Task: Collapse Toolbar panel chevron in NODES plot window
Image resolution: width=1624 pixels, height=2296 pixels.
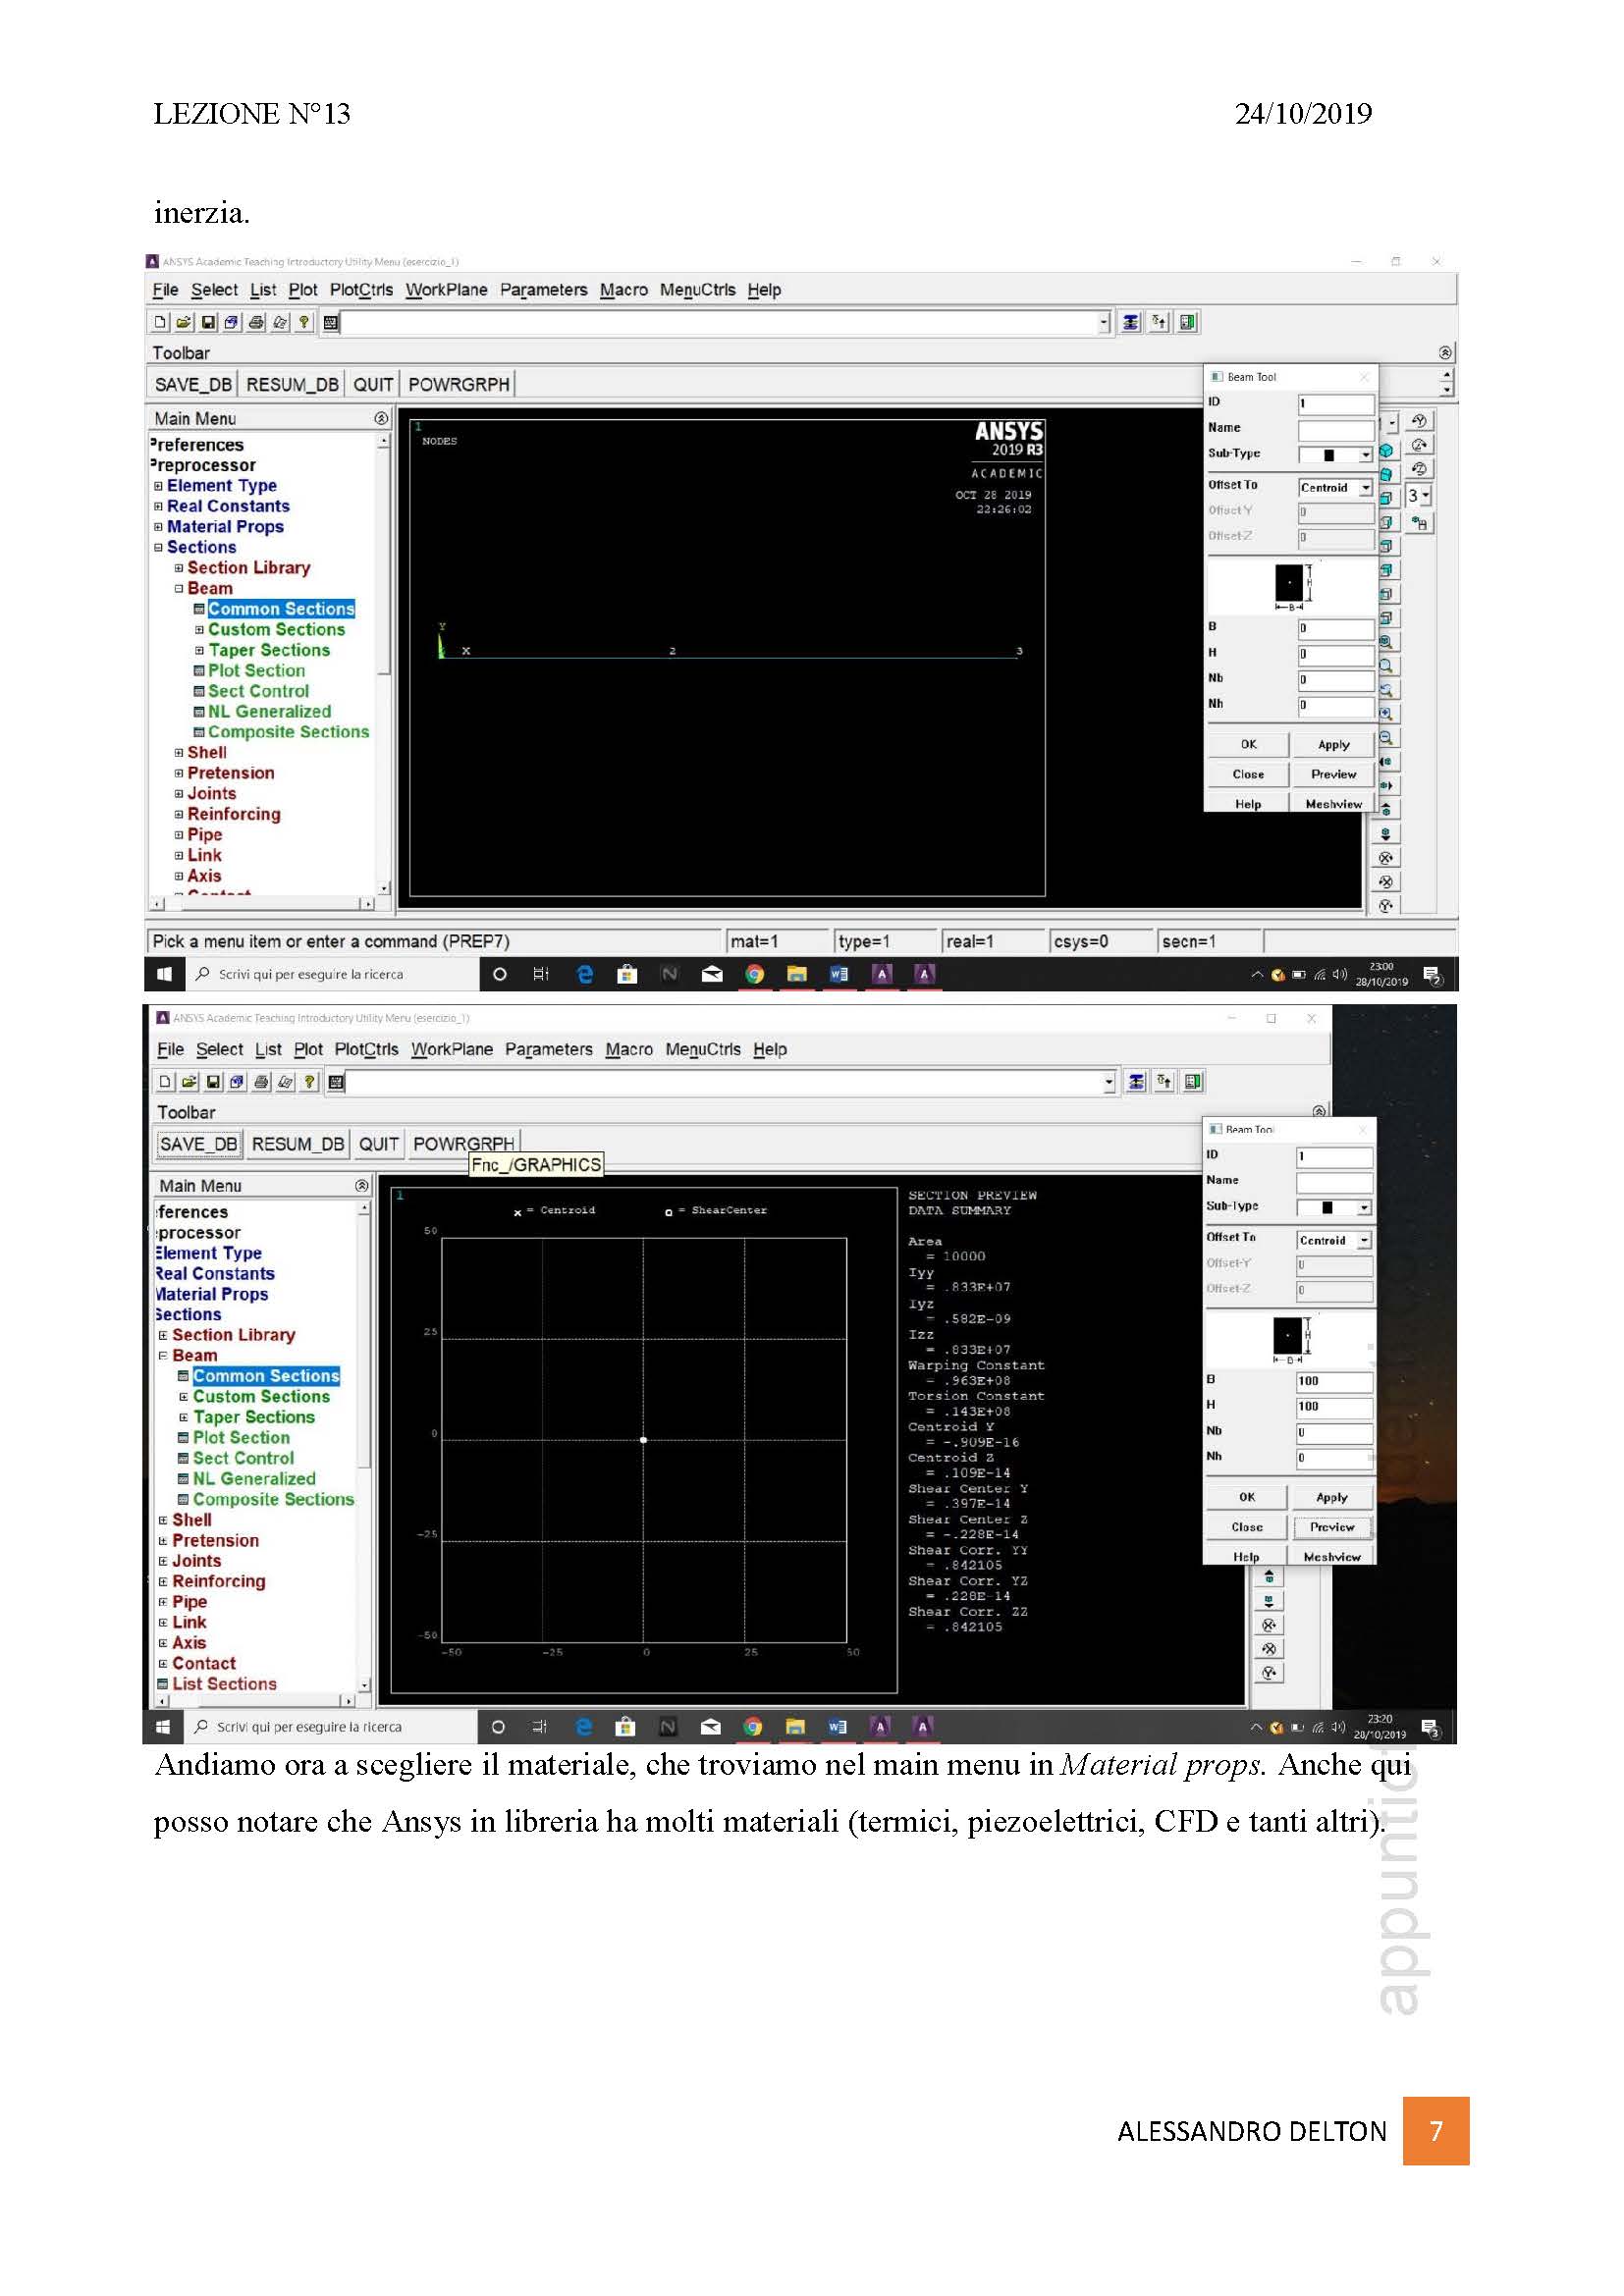Action: (1445, 352)
